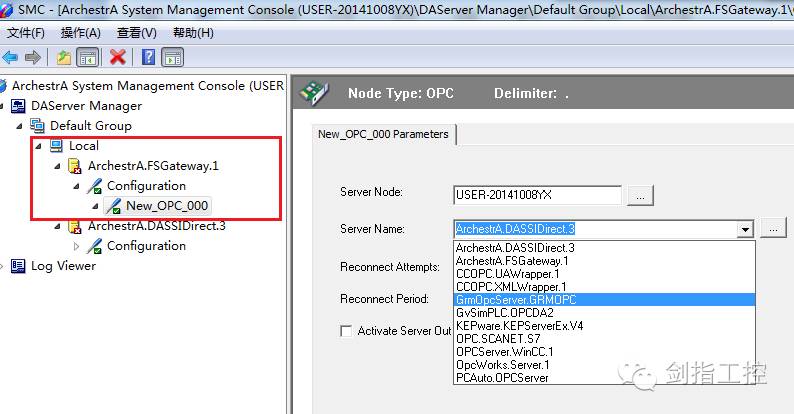Select the New_OPC_000 Parameters tab
The height and width of the screenshot is (414, 794).
pyautogui.click(x=383, y=134)
